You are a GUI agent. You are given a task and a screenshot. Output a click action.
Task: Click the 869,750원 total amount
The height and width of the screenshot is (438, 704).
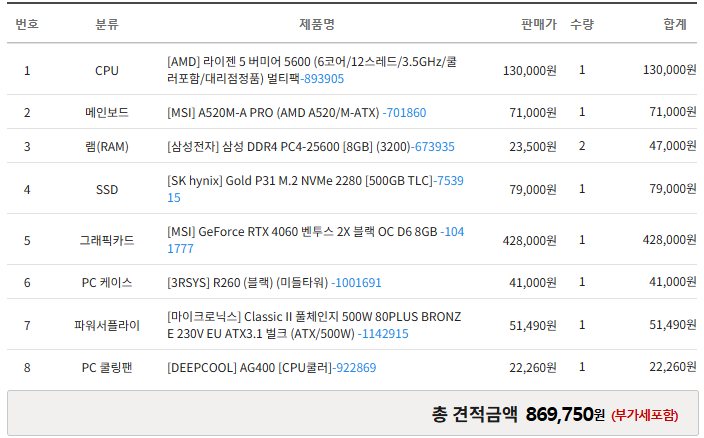click(x=565, y=414)
